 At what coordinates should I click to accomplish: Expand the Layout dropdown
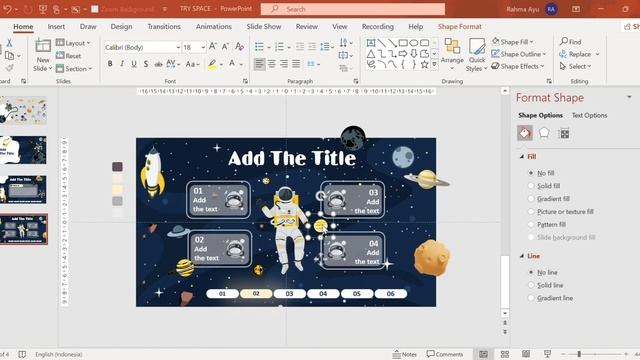pos(73,43)
